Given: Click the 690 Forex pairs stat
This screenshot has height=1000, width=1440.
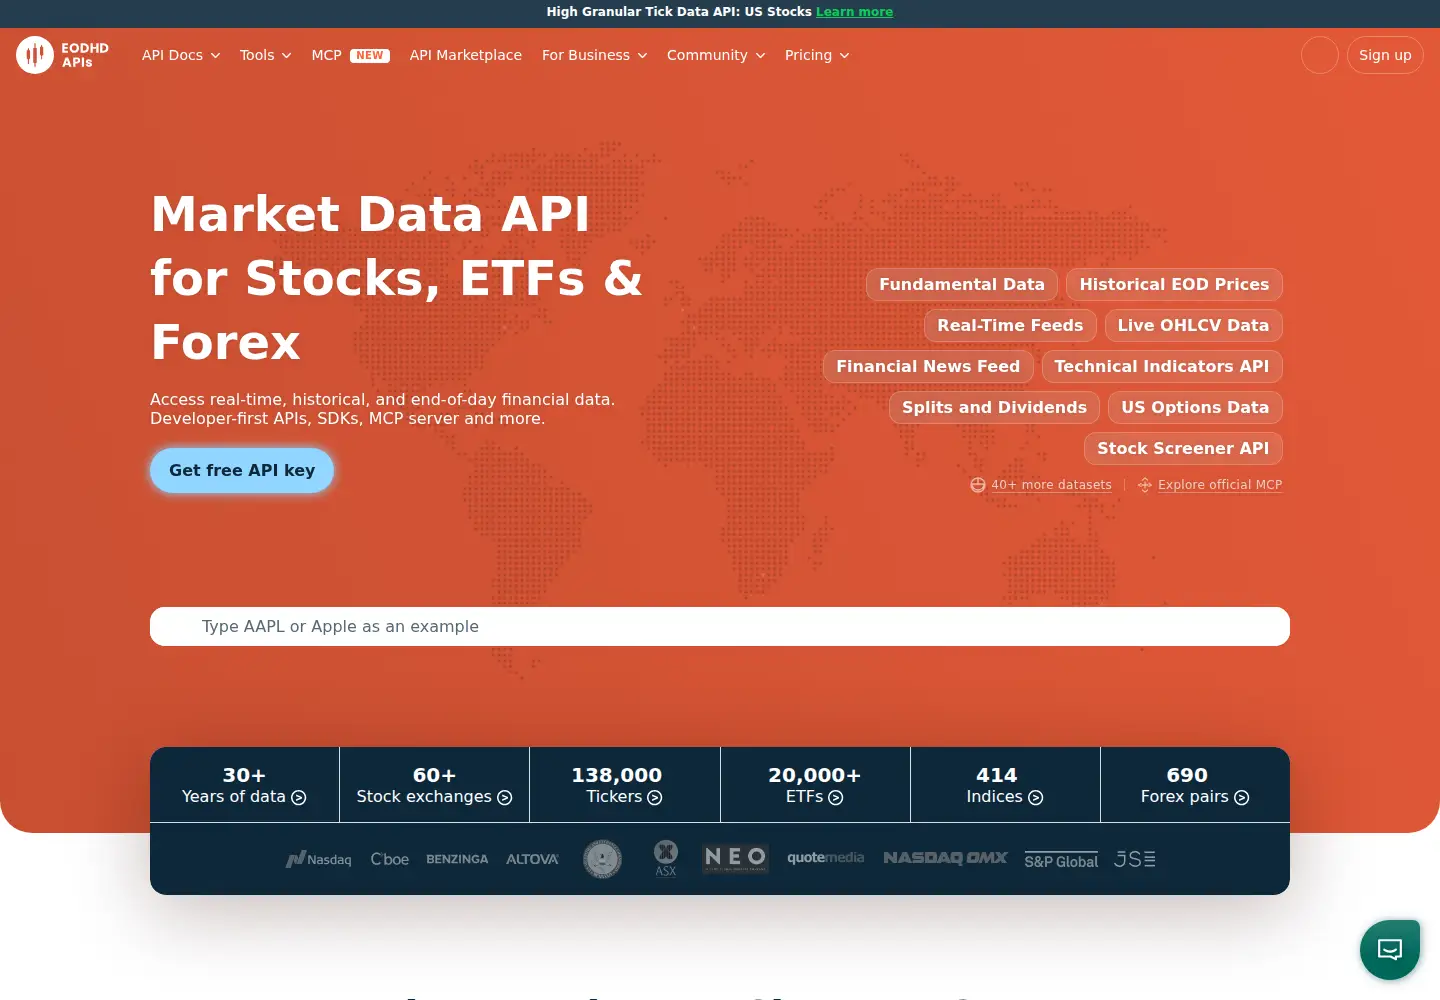Looking at the screenshot, I should 1195,785.
